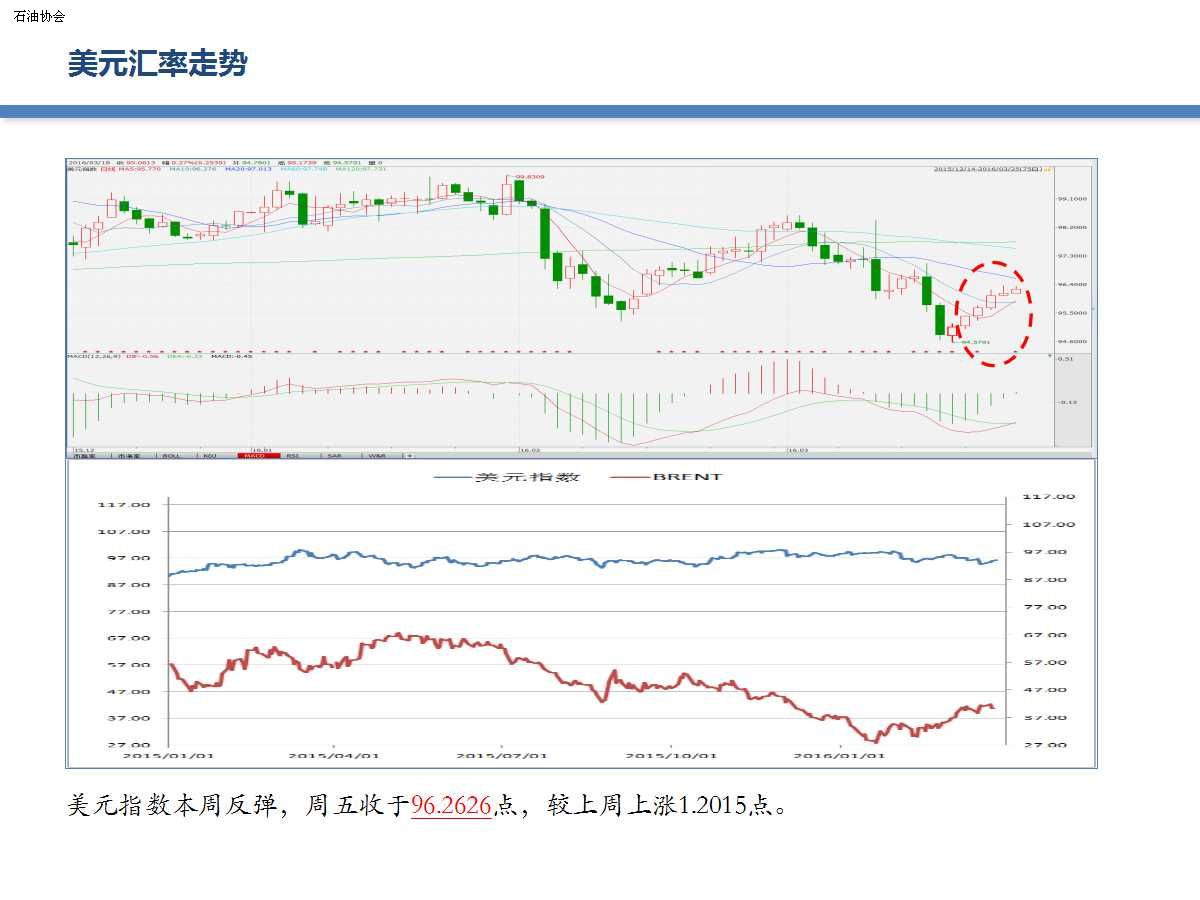Click the 96.4000 price axis label
This screenshot has height=900, width=1200.
[x=1072, y=285]
